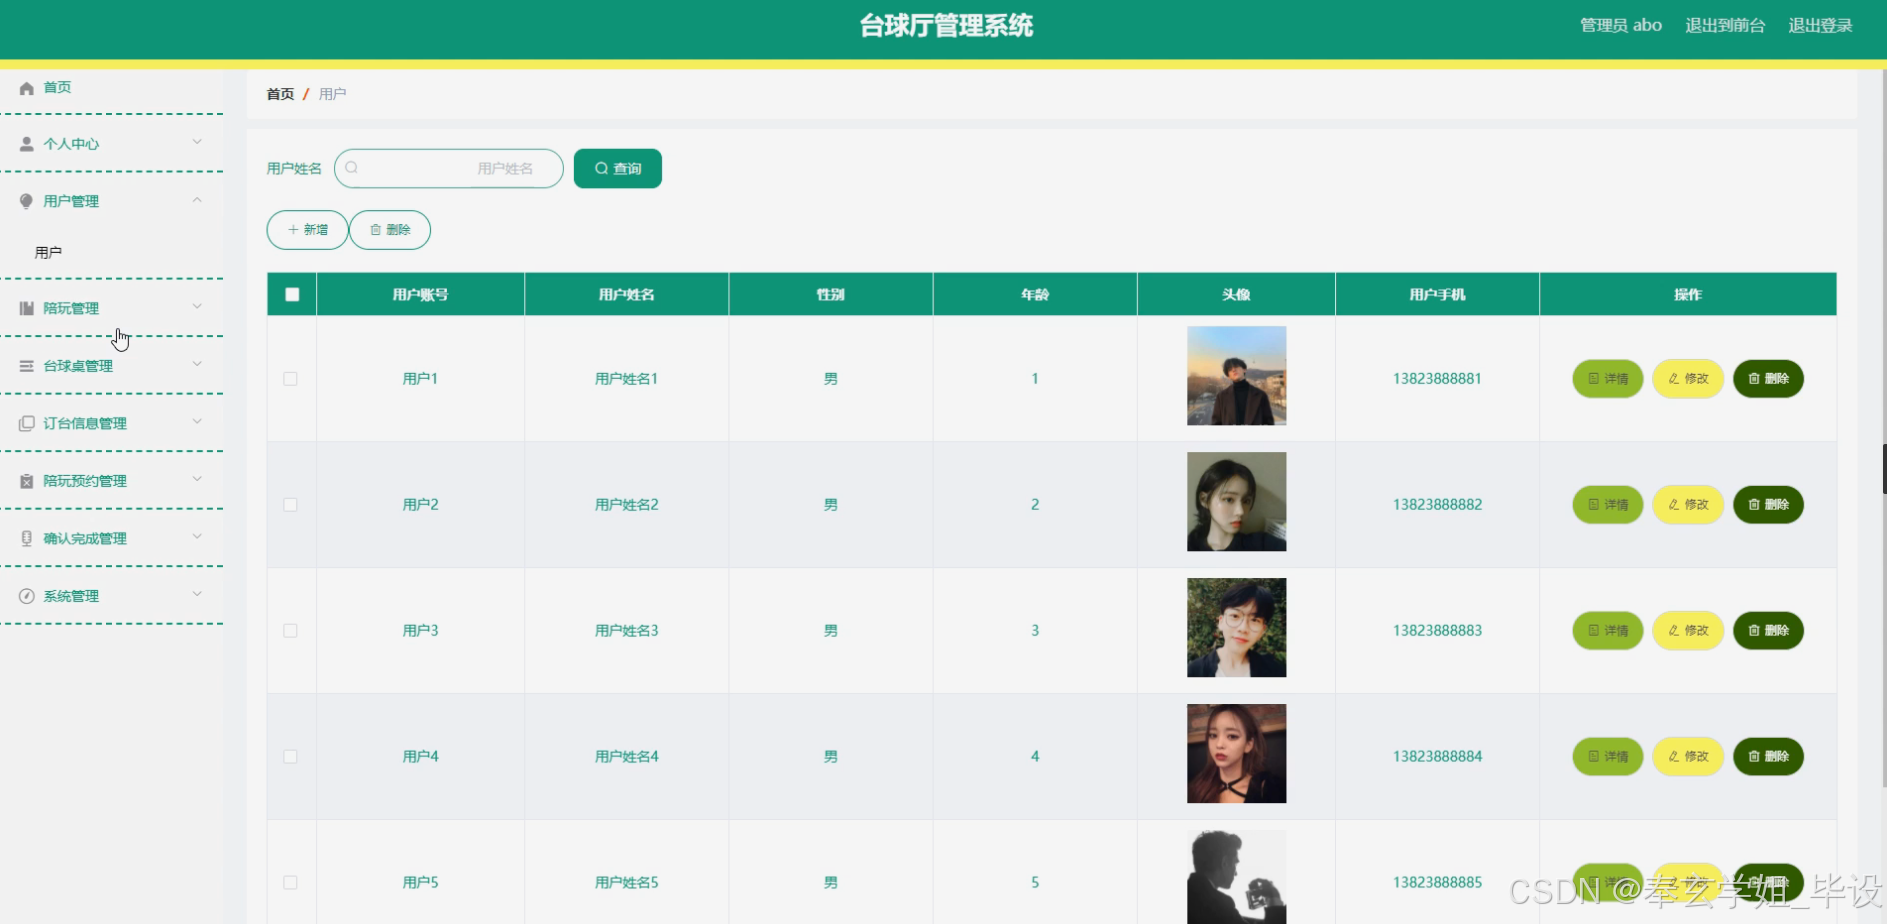Click the 查询 search button
The image size is (1887, 924).
click(x=617, y=168)
